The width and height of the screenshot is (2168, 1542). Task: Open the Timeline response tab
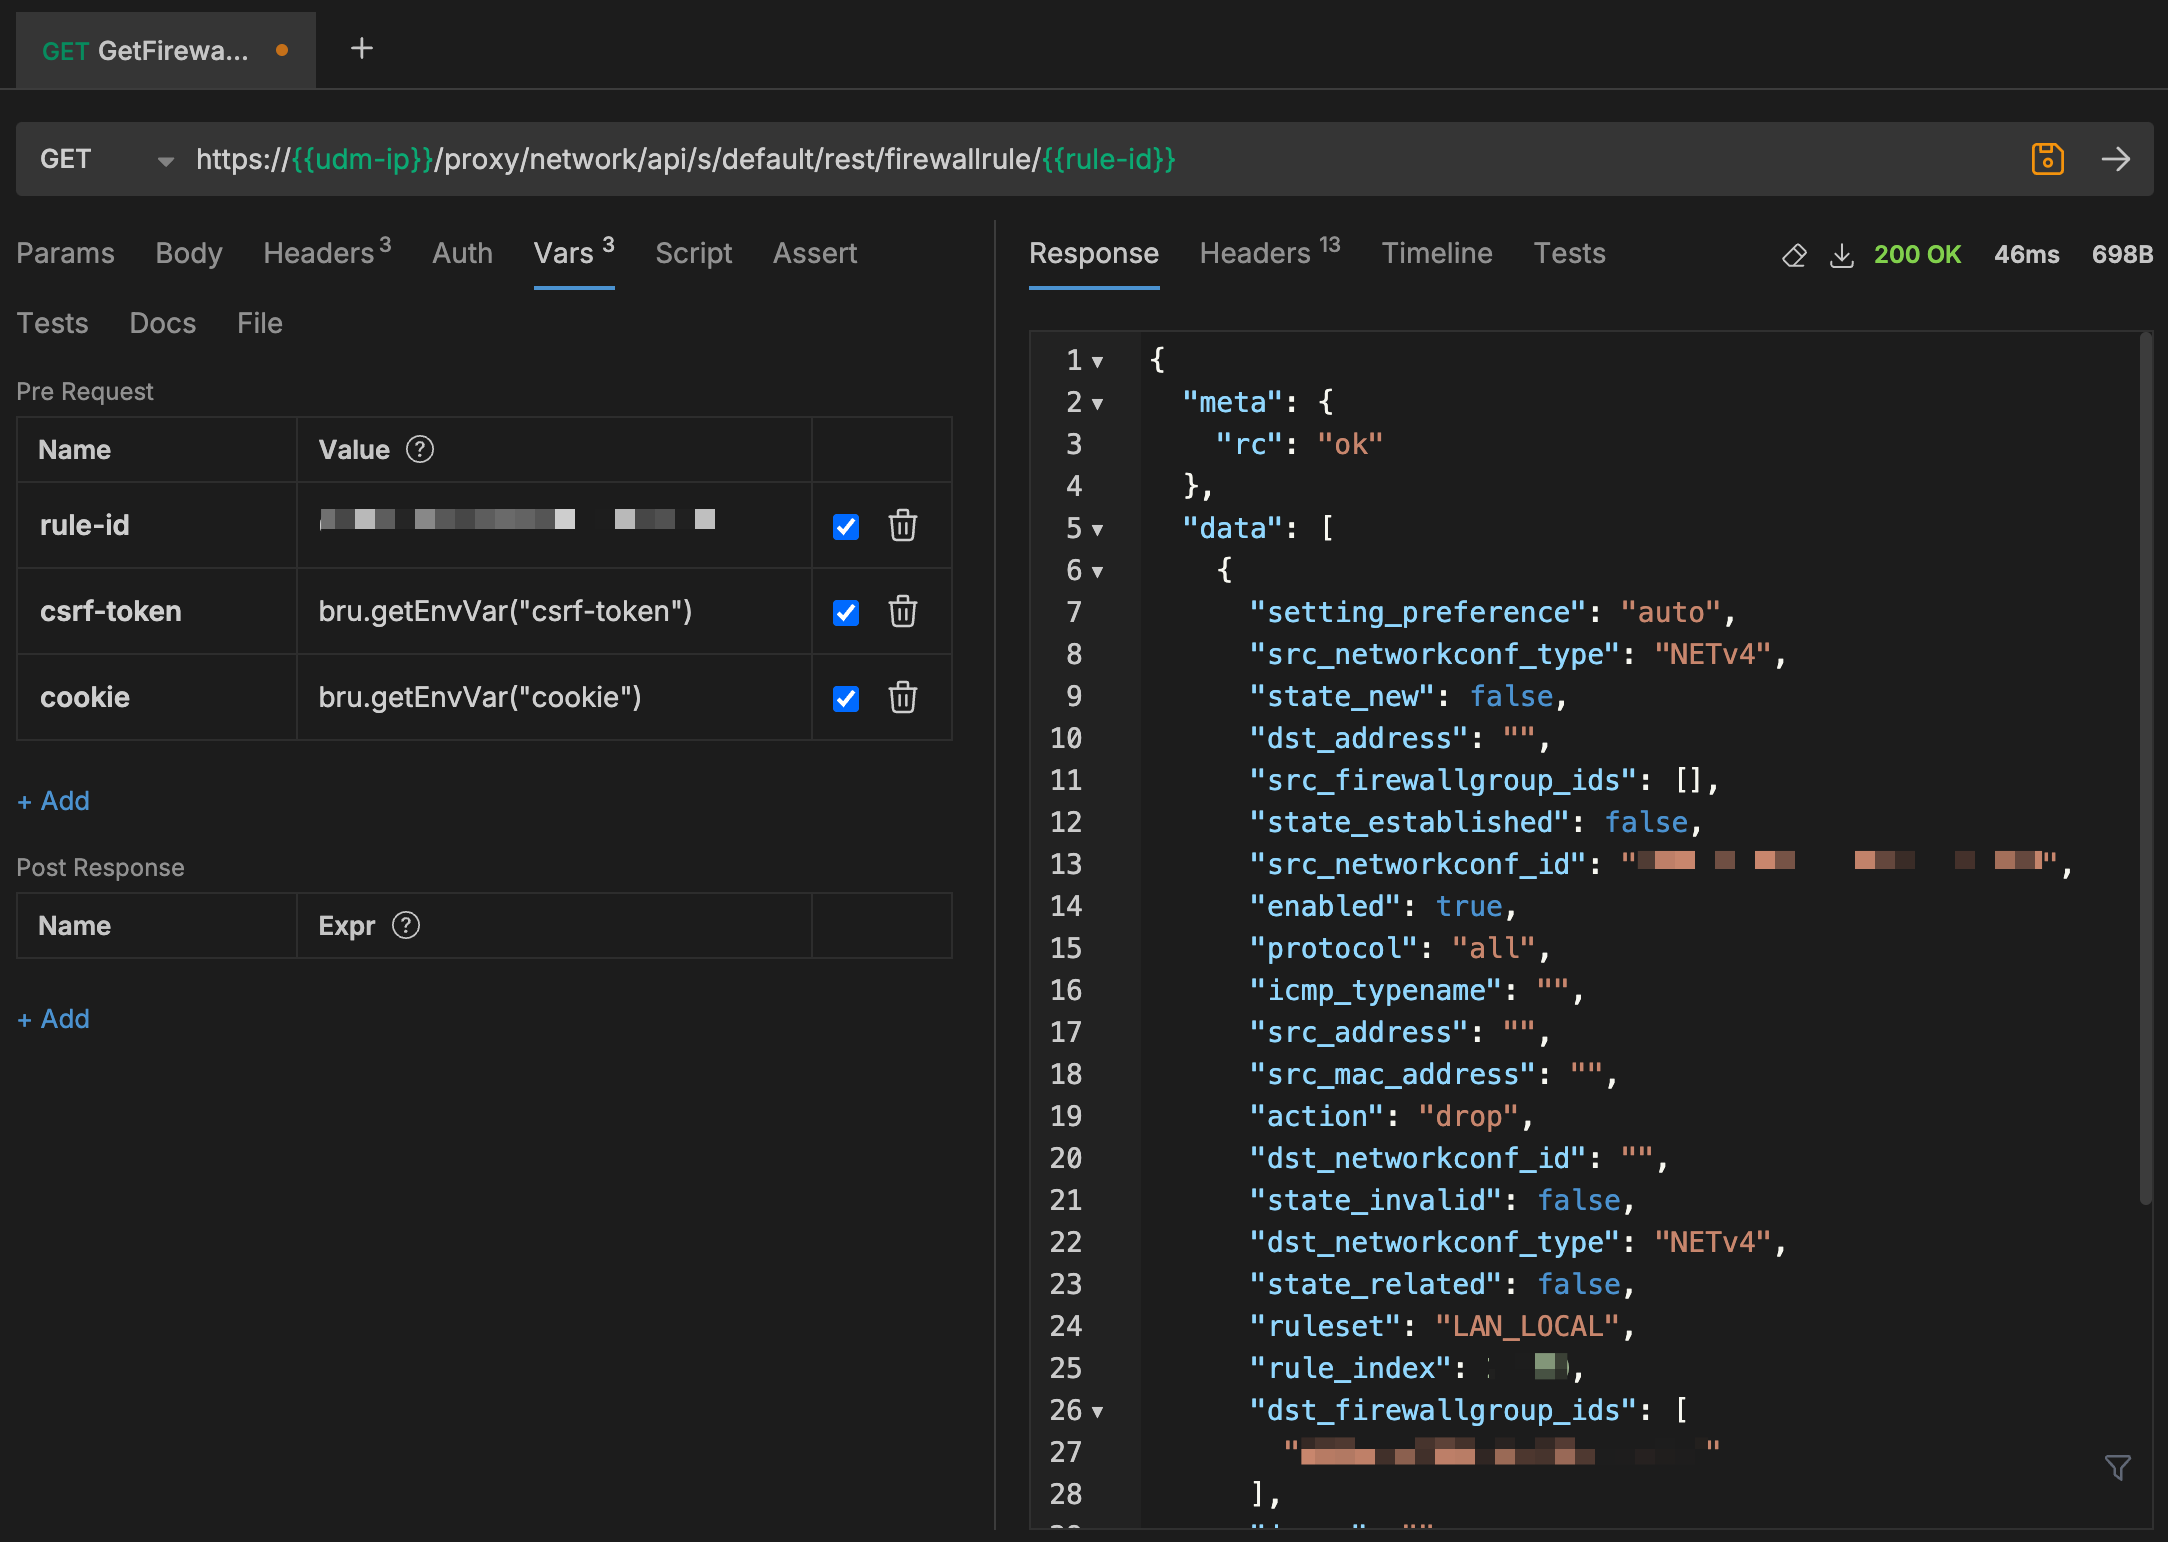[x=1436, y=253]
